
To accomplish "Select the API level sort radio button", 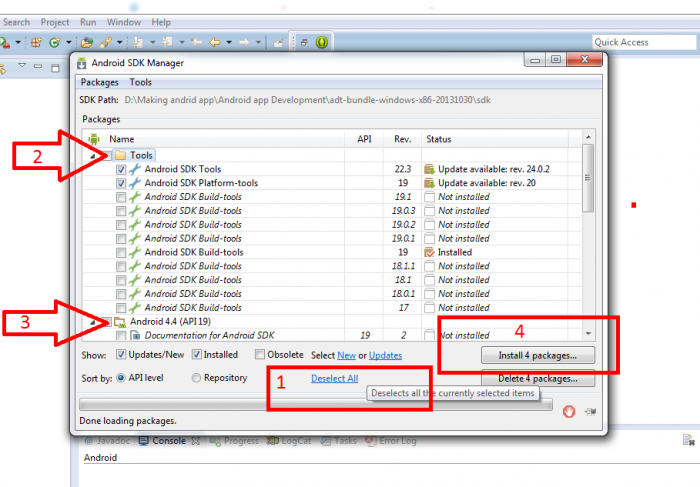I will (121, 378).
